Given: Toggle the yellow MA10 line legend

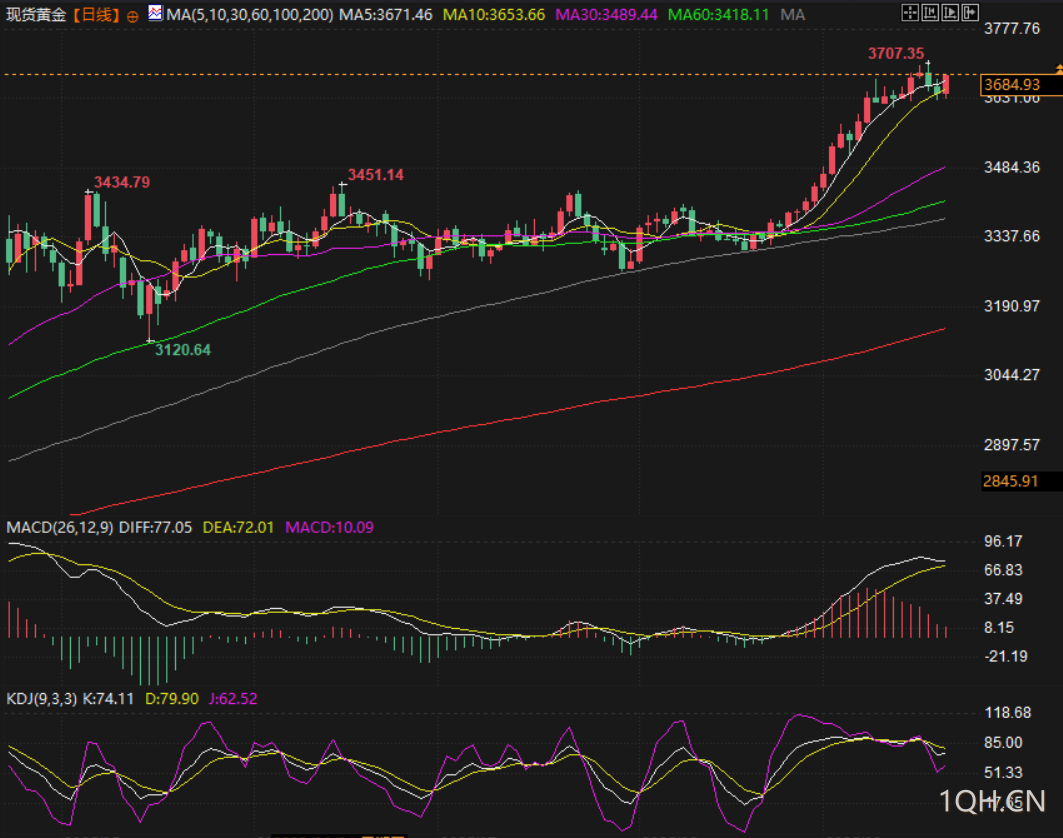Looking at the screenshot, I should click(493, 15).
